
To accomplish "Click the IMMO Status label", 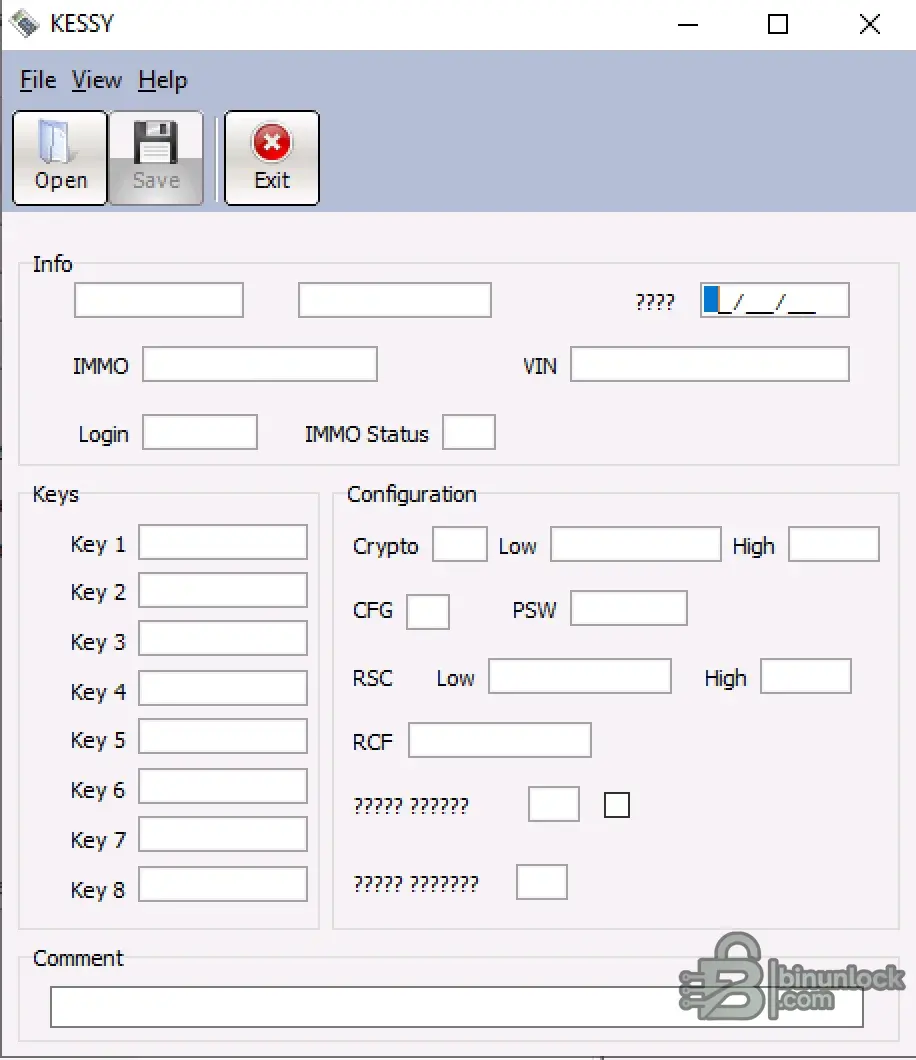I will click(x=366, y=434).
